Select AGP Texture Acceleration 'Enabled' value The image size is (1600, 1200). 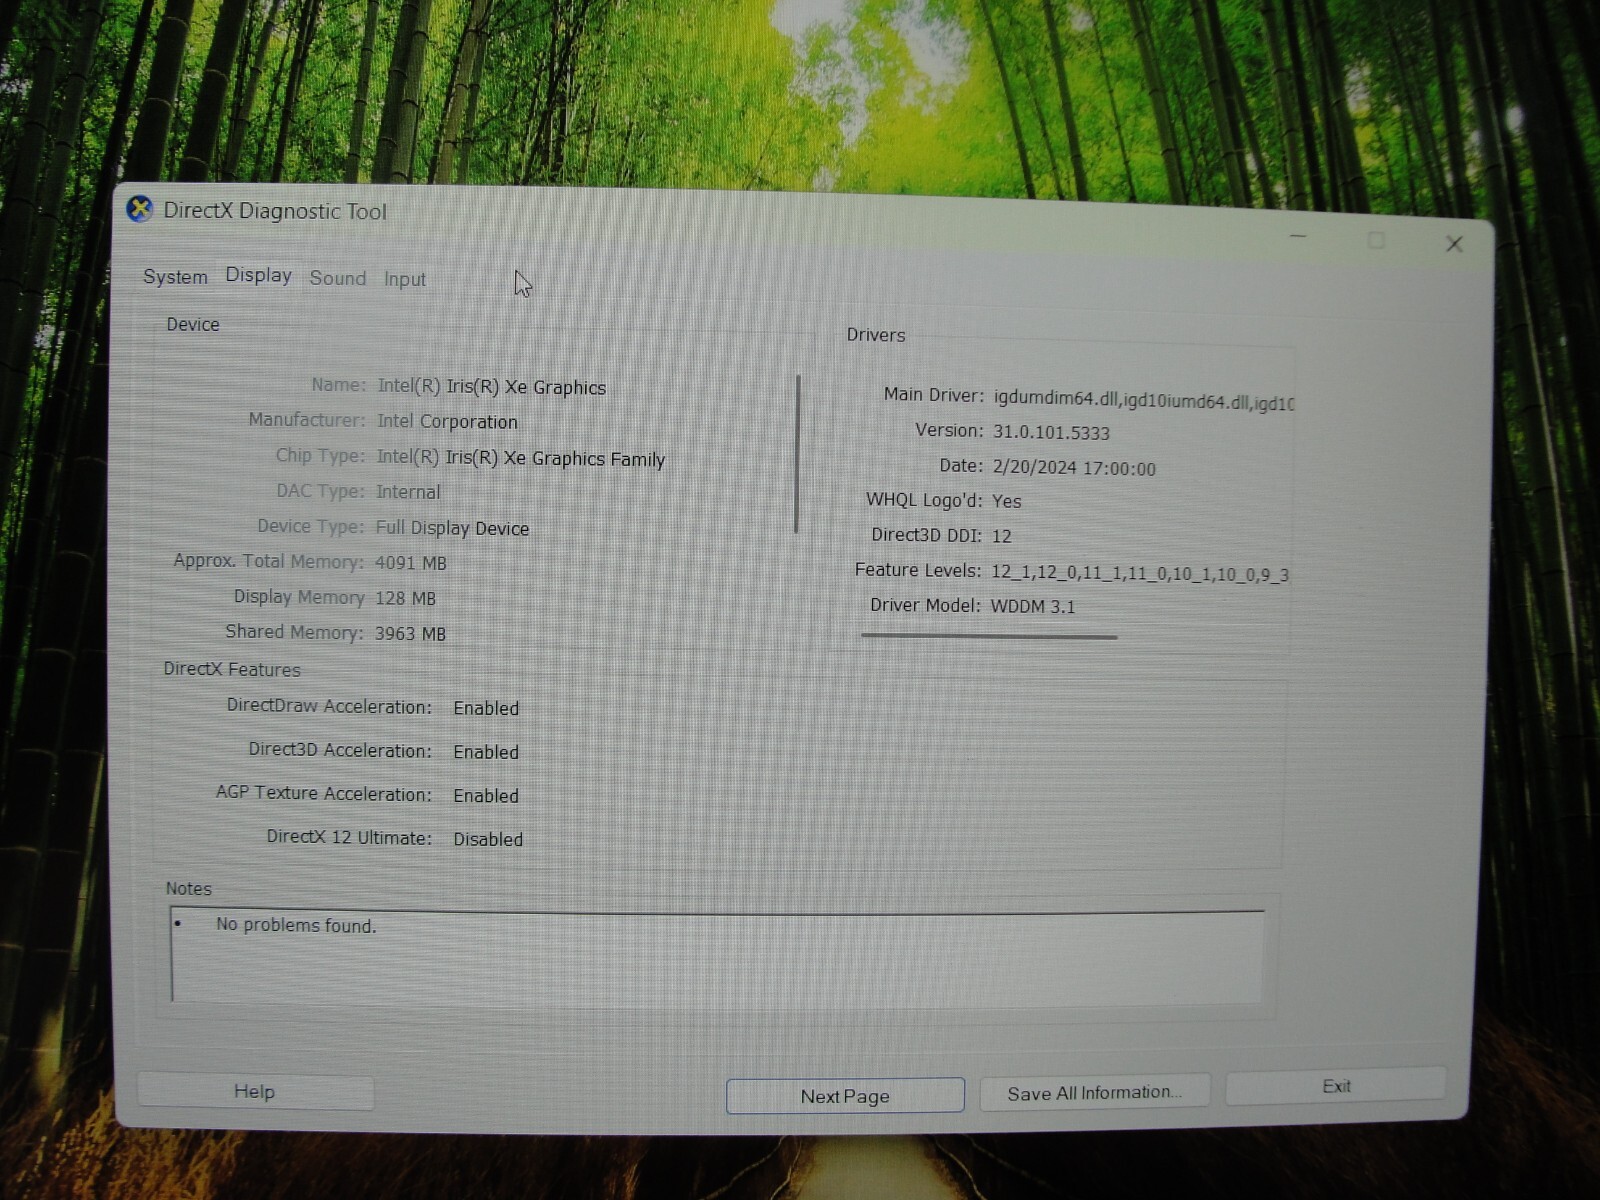click(486, 796)
